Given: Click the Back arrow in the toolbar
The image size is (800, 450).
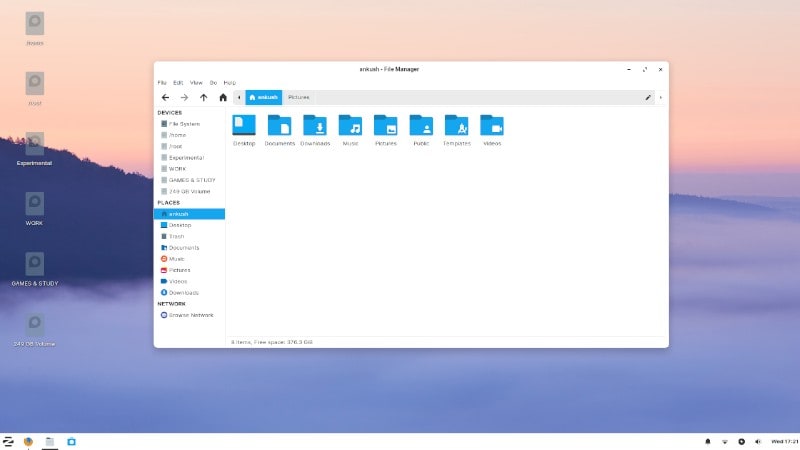Looking at the screenshot, I should [165, 97].
